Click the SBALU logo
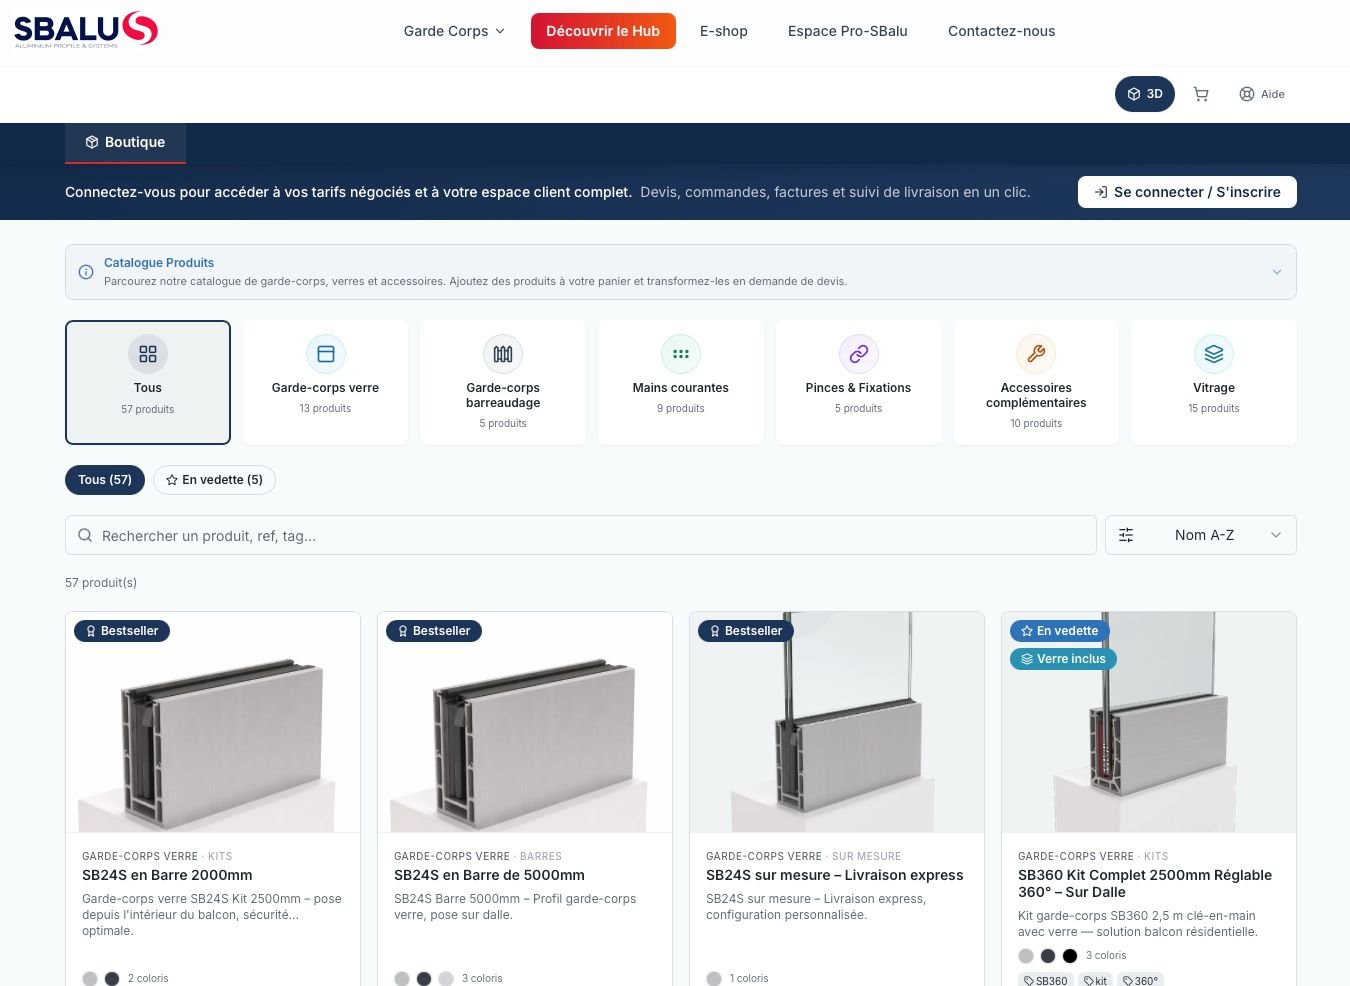1350x986 pixels. click(x=86, y=30)
